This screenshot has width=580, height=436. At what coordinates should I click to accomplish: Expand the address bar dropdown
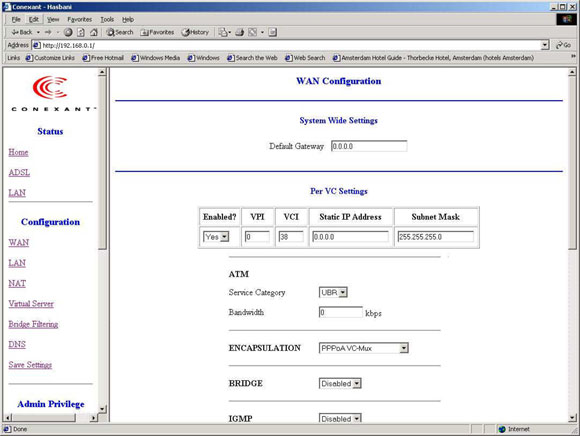pyautogui.click(x=545, y=45)
